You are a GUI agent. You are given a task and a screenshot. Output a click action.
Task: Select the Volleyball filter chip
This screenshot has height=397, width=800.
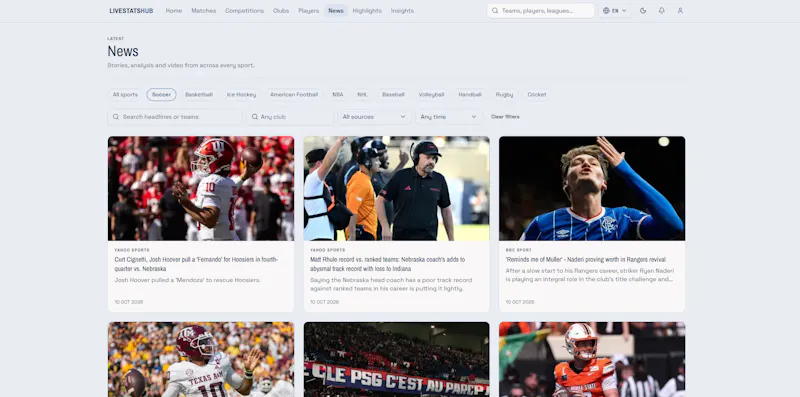click(431, 95)
